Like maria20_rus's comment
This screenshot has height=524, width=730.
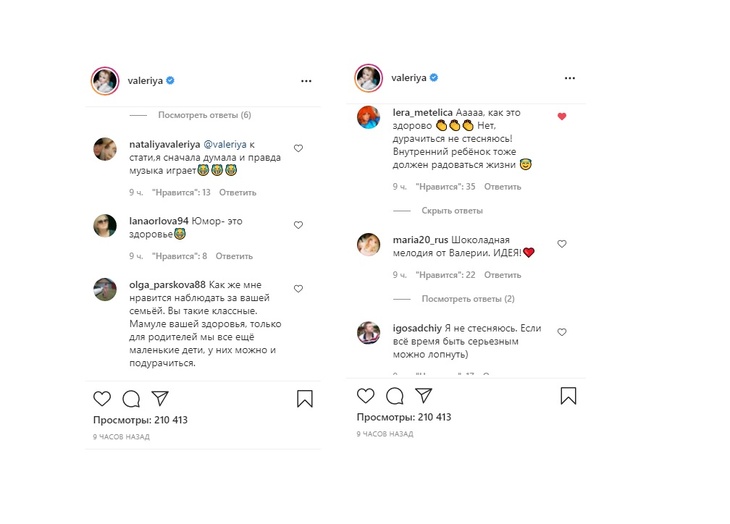[562, 244]
